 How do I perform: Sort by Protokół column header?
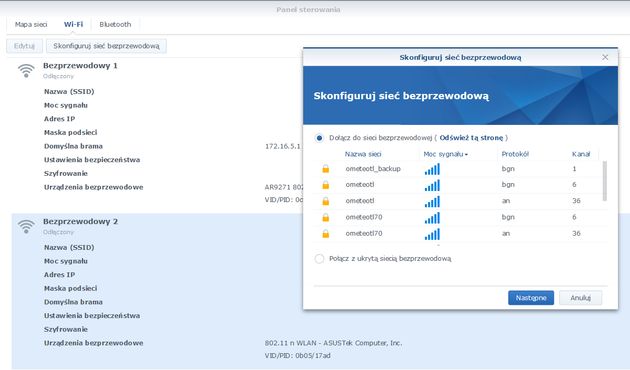click(515, 154)
